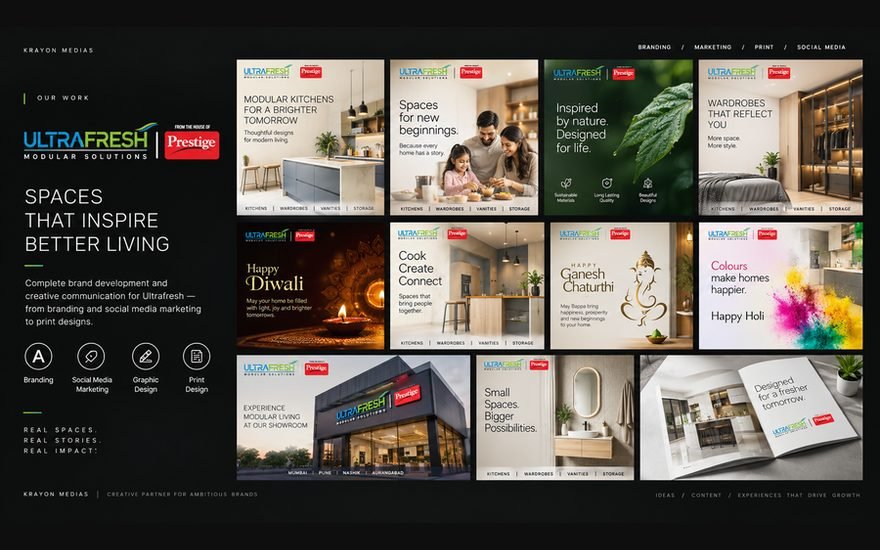The width and height of the screenshot is (880, 550).
Task: Click the large Ultrafresh Modular Solutions logo
Action: [90, 141]
